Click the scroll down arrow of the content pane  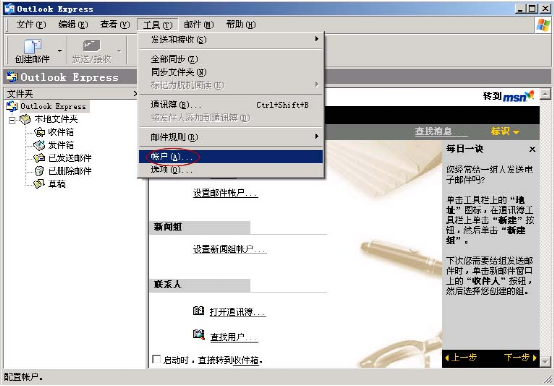(546, 362)
